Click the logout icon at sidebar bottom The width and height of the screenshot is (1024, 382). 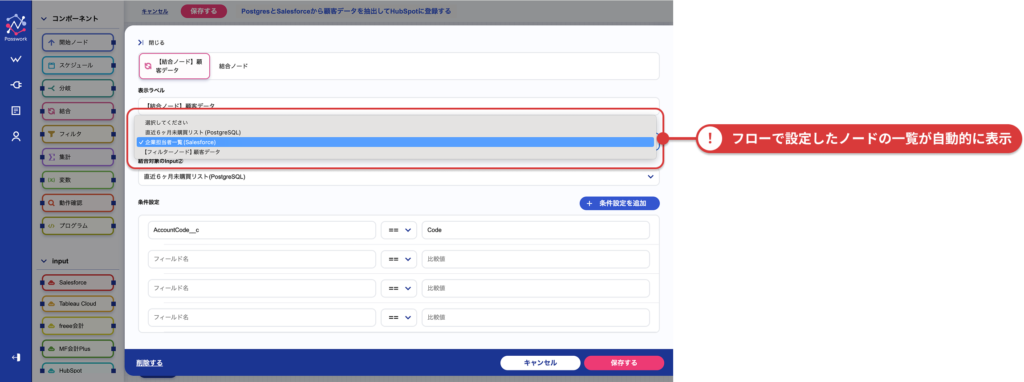(x=16, y=357)
